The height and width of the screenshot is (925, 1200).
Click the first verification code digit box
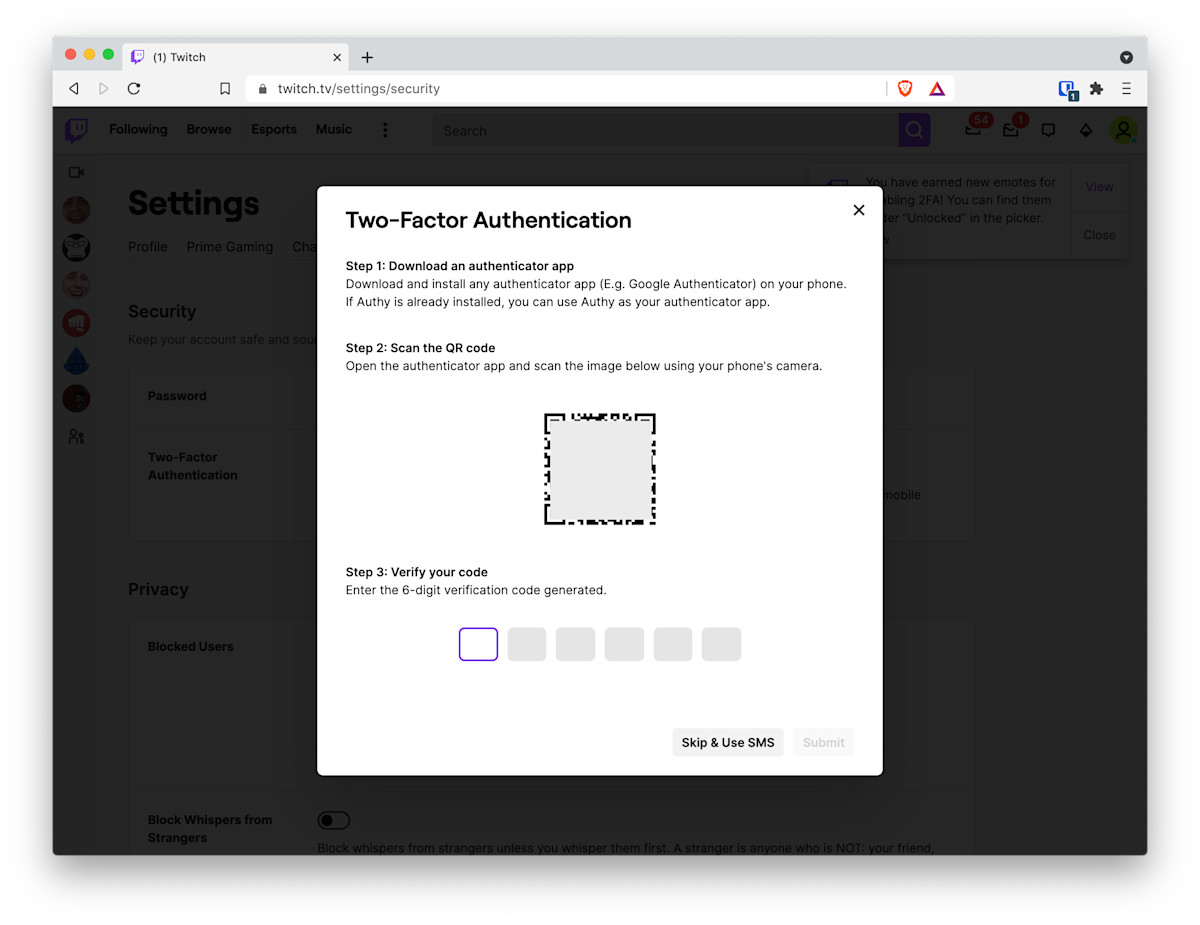coord(478,644)
